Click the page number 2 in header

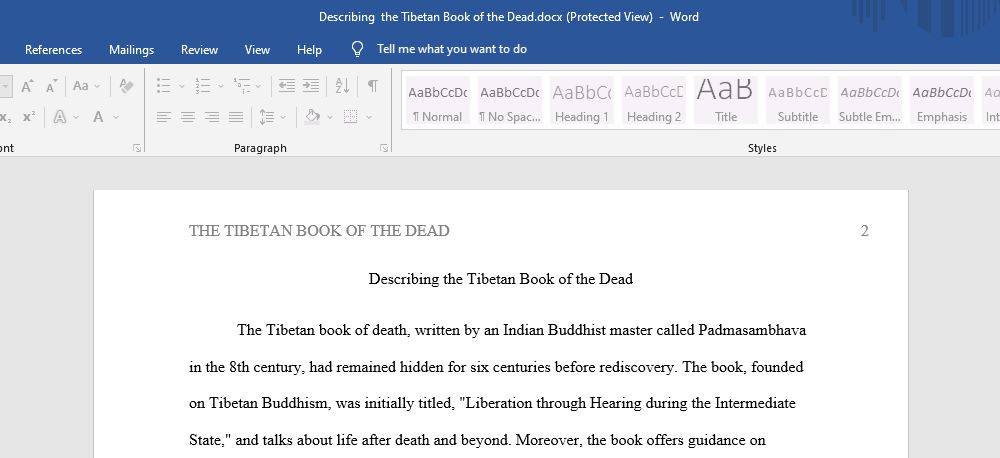tap(865, 231)
